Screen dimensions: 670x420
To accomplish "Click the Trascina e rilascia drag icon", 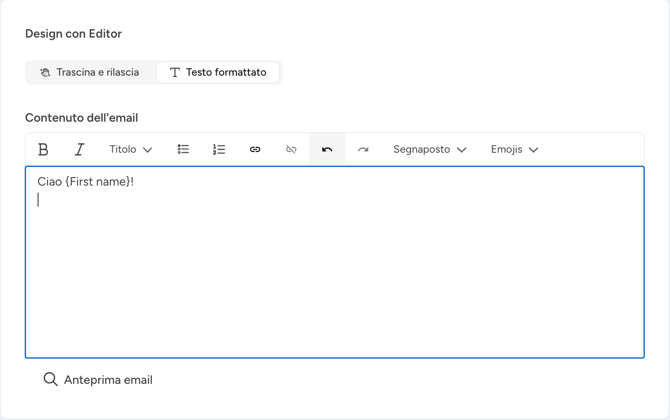I will click(x=45, y=72).
